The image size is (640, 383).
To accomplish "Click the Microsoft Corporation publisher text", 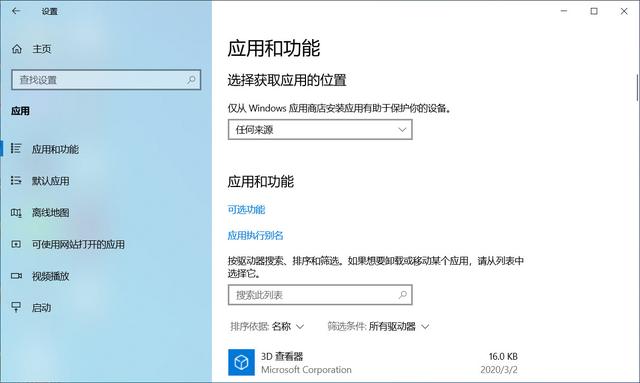I will tap(306, 370).
